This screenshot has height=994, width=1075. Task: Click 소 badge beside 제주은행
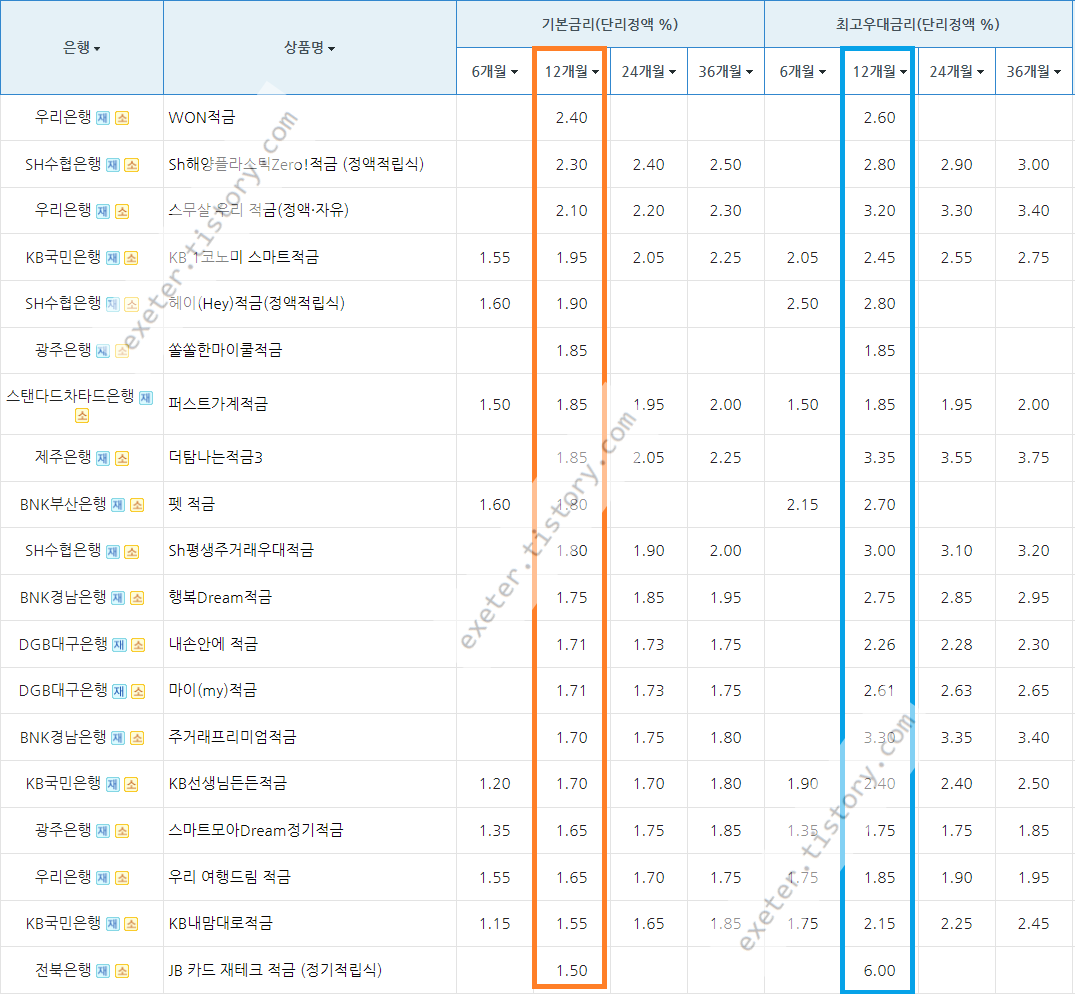[122, 458]
